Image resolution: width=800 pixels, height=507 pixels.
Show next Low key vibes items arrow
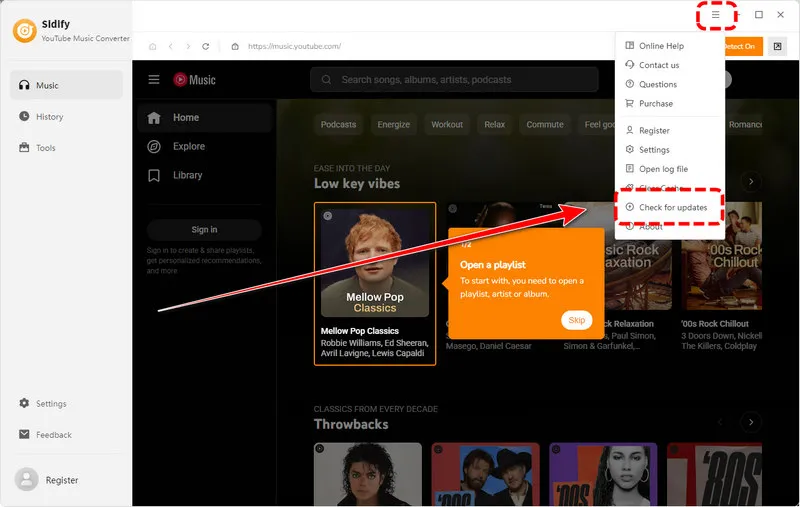(x=751, y=182)
